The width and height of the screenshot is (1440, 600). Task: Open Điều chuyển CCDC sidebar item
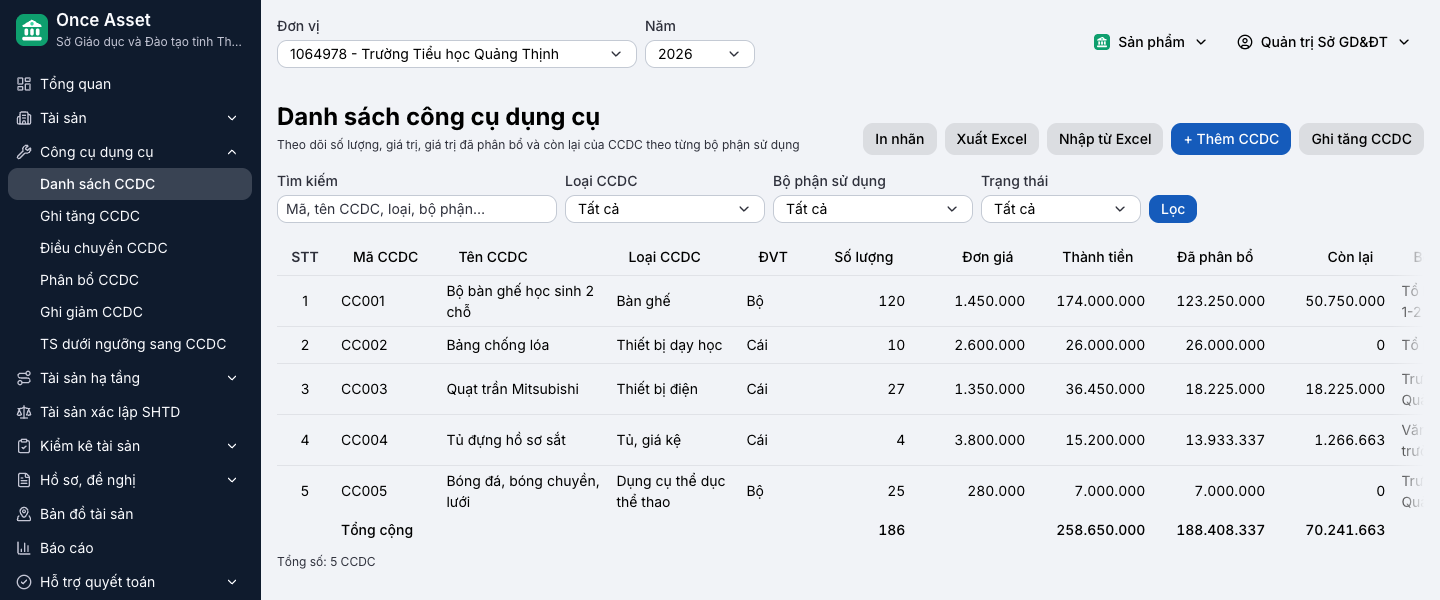tap(130, 248)
